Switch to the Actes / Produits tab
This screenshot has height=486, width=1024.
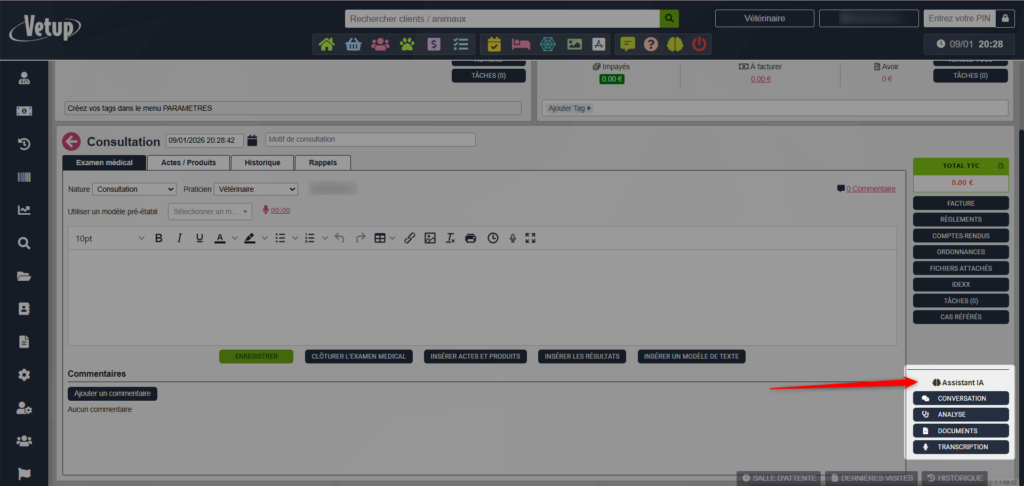(188, 162)
